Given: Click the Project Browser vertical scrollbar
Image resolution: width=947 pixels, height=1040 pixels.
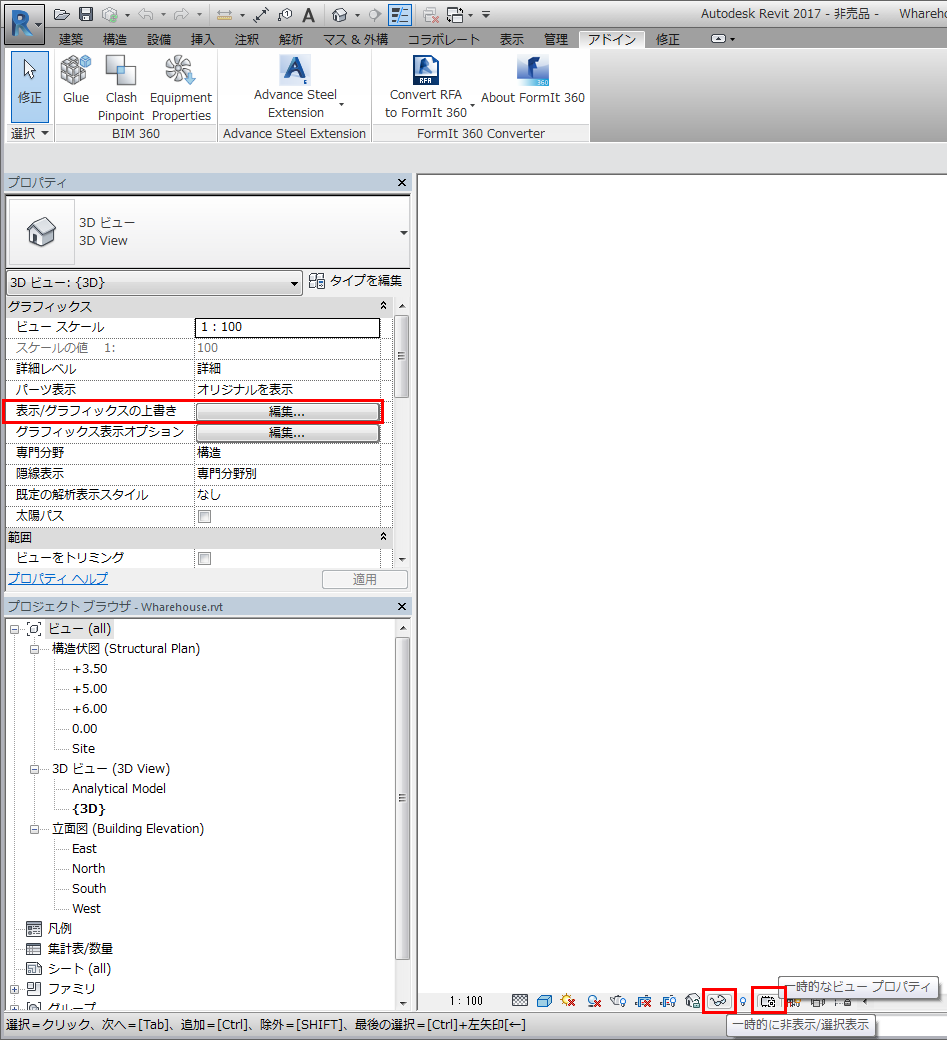Looking at the screenshot, I should 402,799.
